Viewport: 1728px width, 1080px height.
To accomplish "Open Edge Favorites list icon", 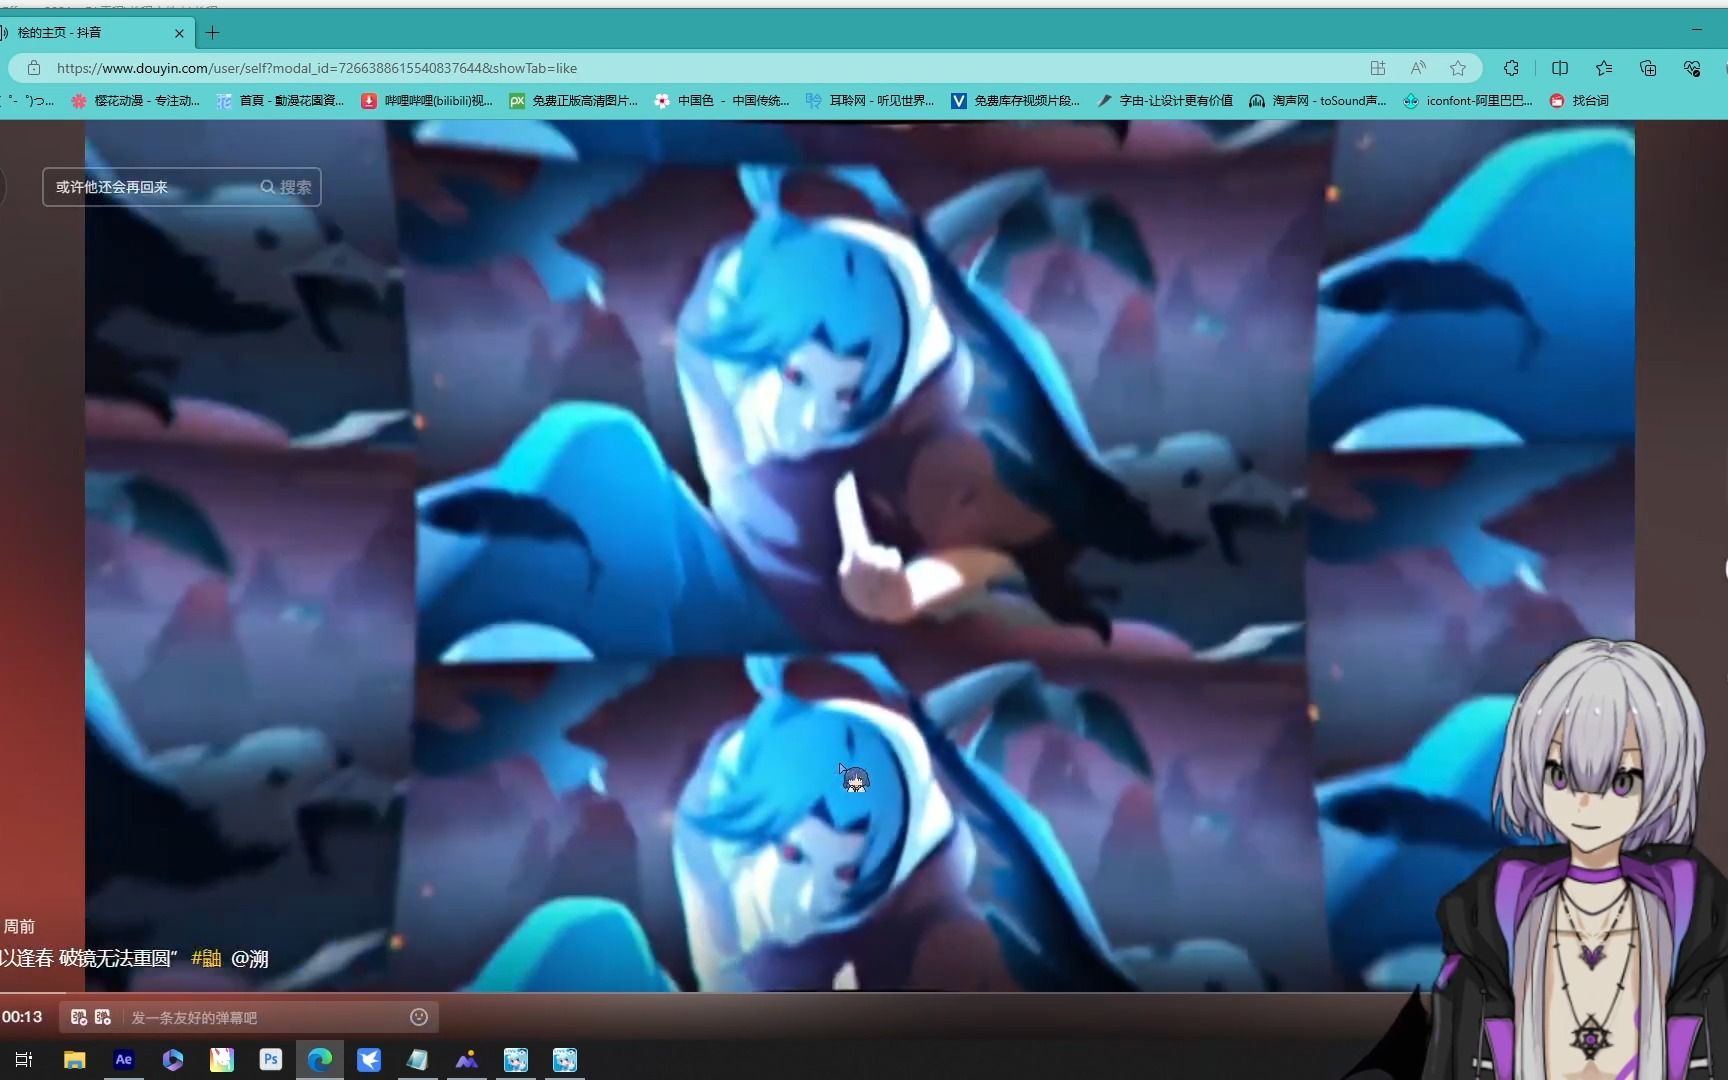I will (1604, 68).
